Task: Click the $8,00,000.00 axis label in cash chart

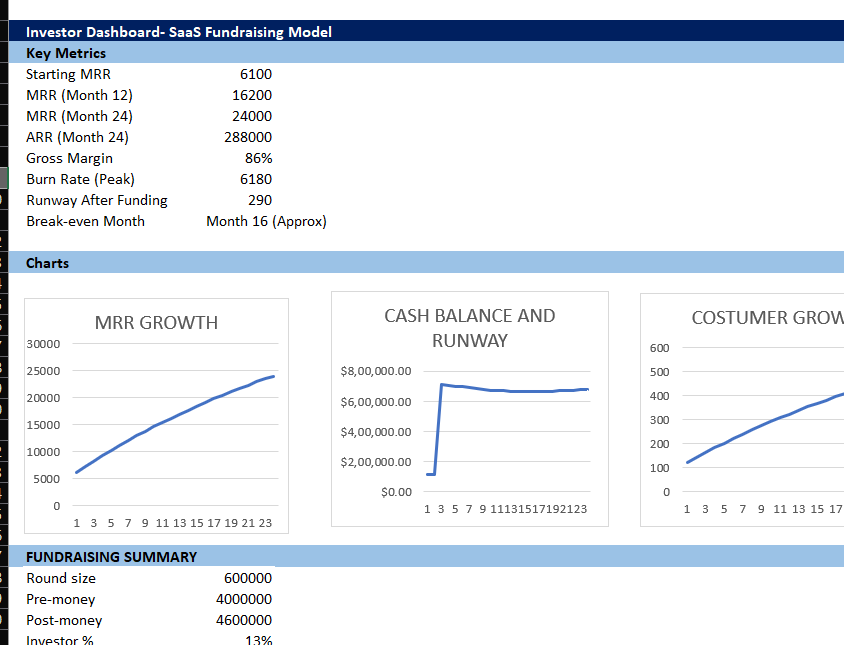Action: (x=376, y=372)
